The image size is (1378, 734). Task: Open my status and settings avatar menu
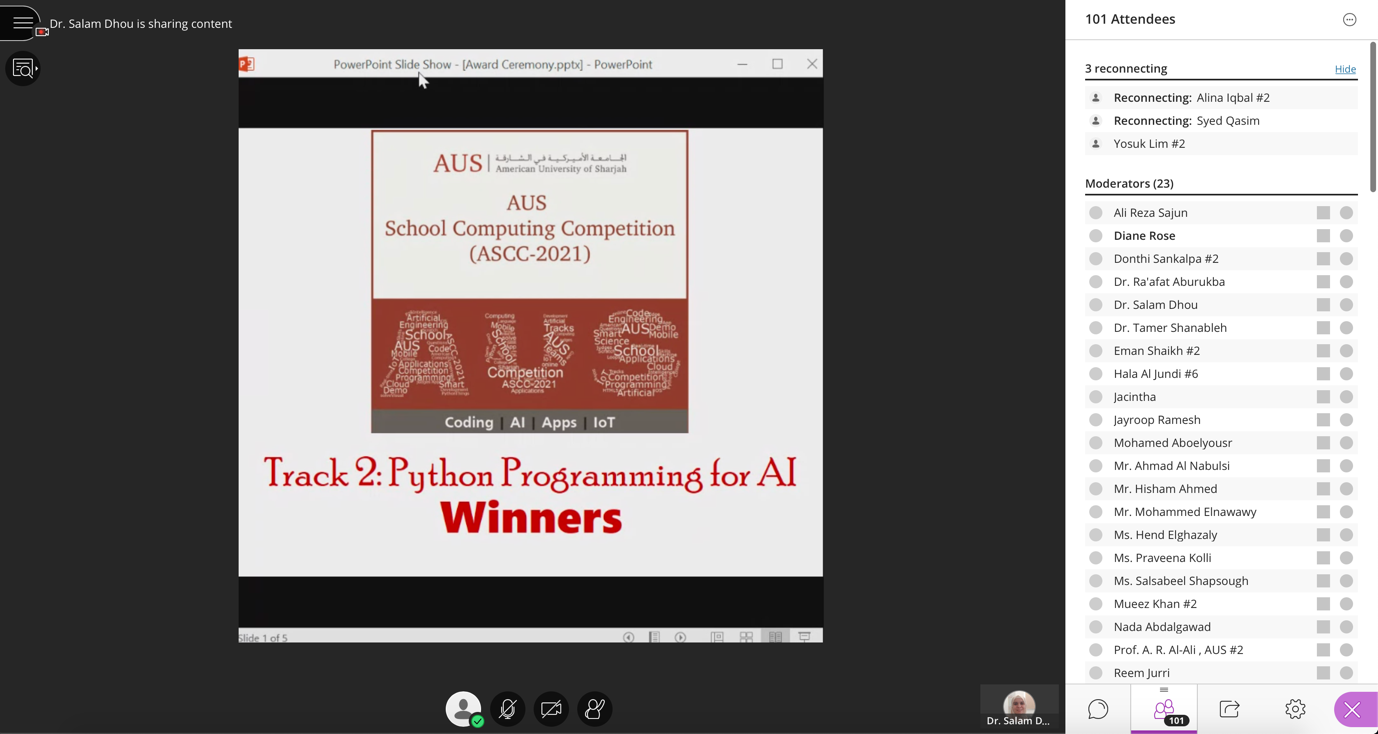(463, 709)
